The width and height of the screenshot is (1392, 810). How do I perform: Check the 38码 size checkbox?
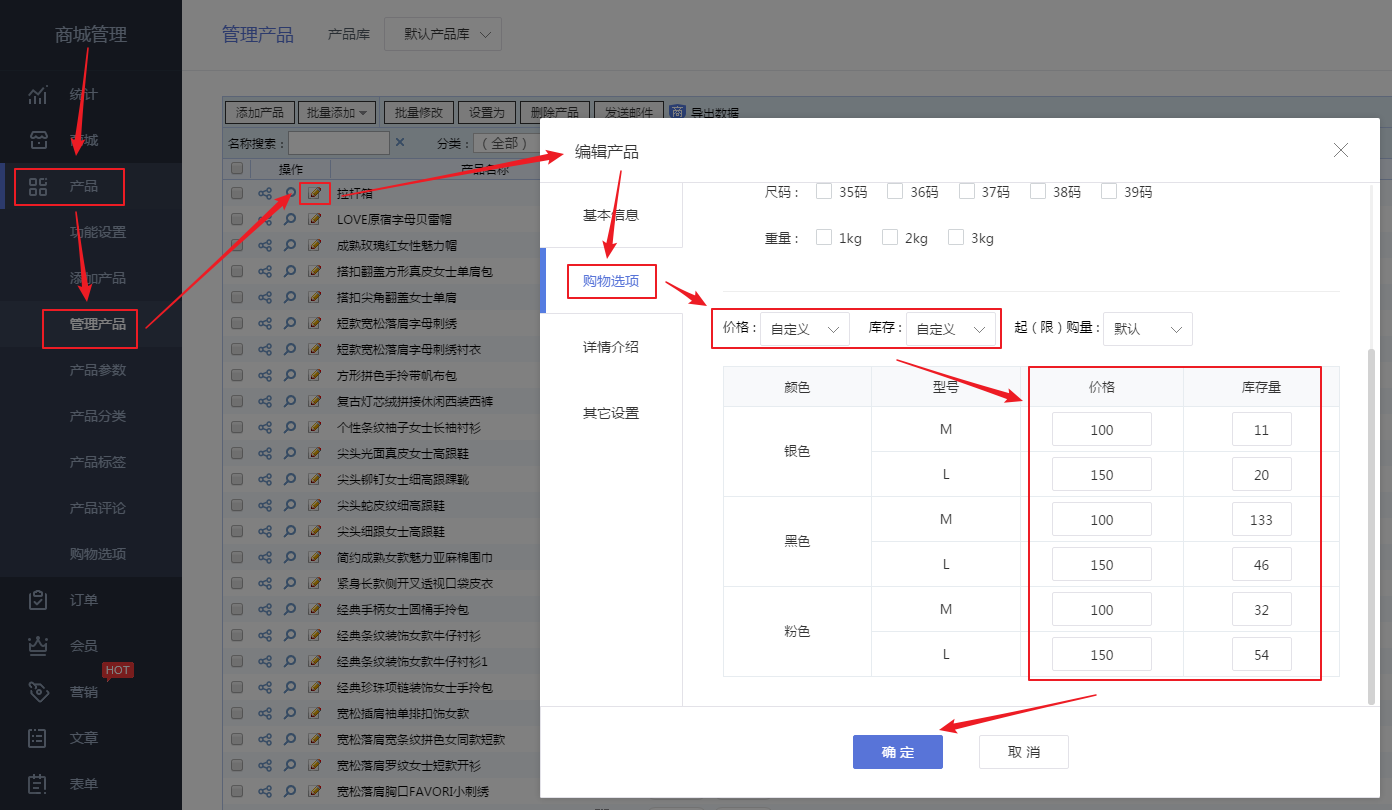tap(1038, 191)
